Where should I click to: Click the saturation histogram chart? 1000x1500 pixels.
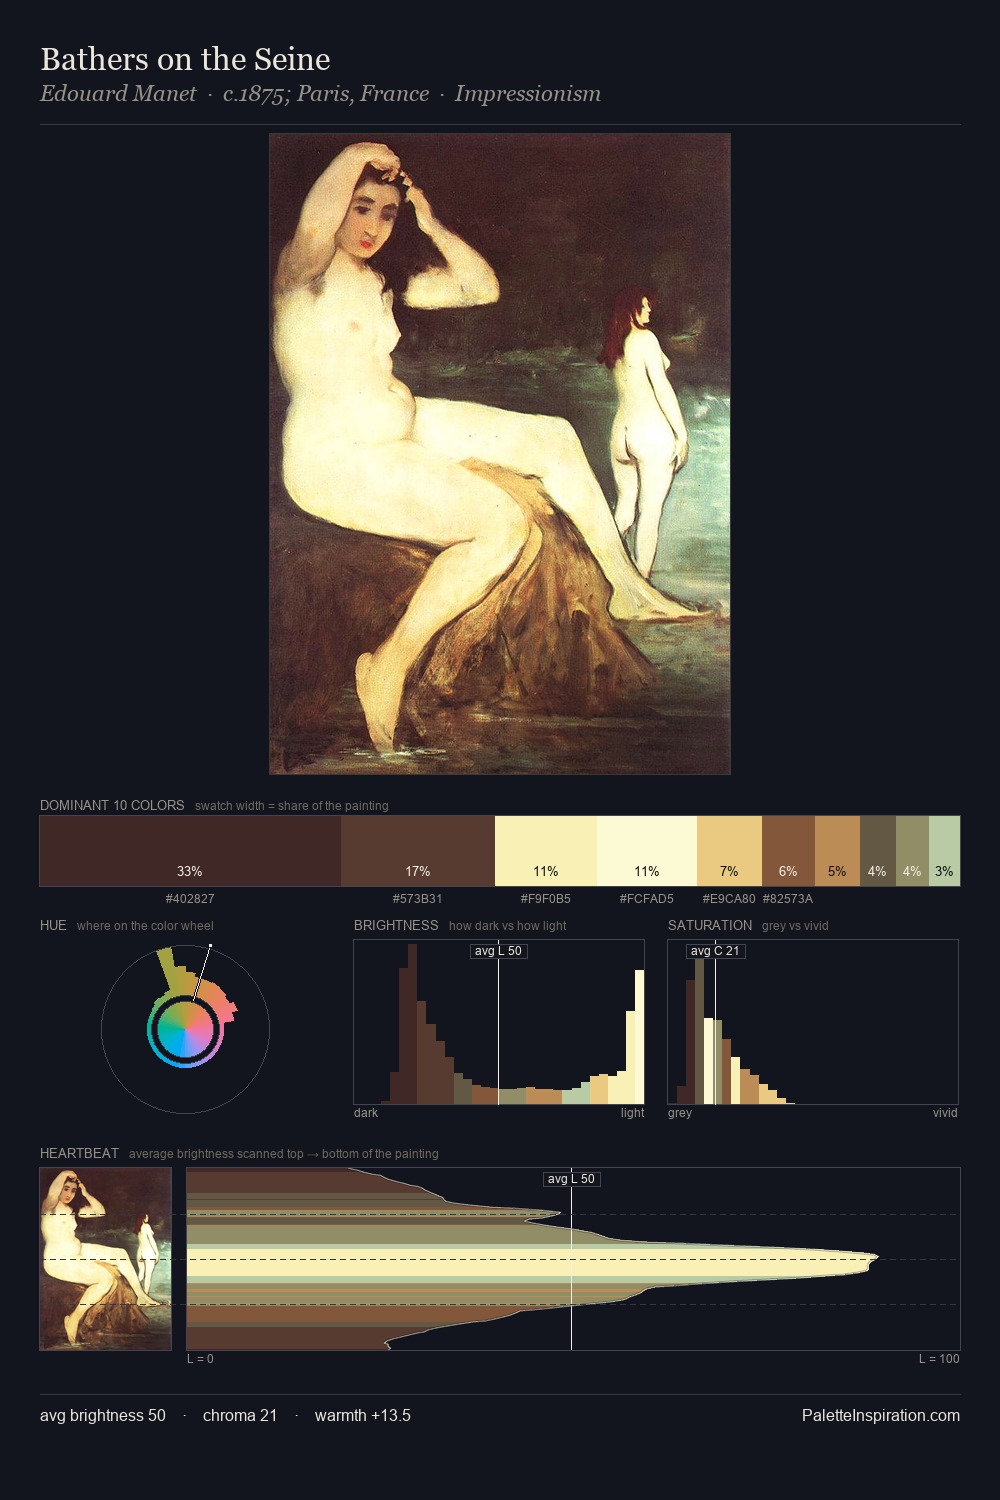tap(813, 1022)
